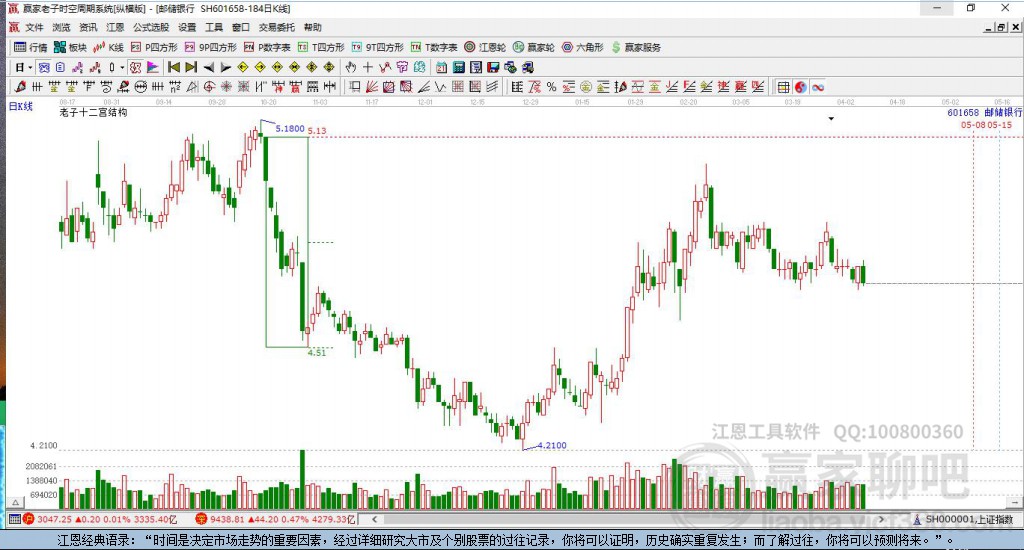
Task: Click the horizontal scrollbar left arrow
Action: [x=374, y=519]
